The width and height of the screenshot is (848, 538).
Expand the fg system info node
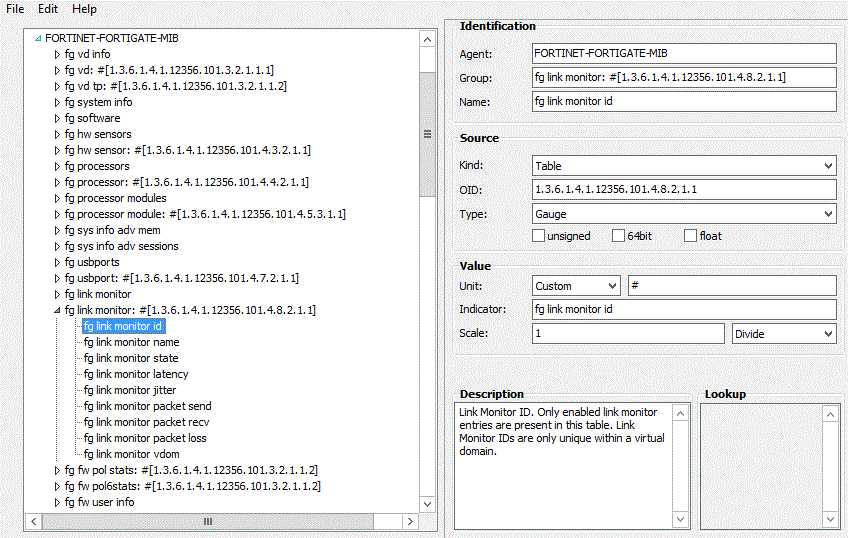[57, 102]
